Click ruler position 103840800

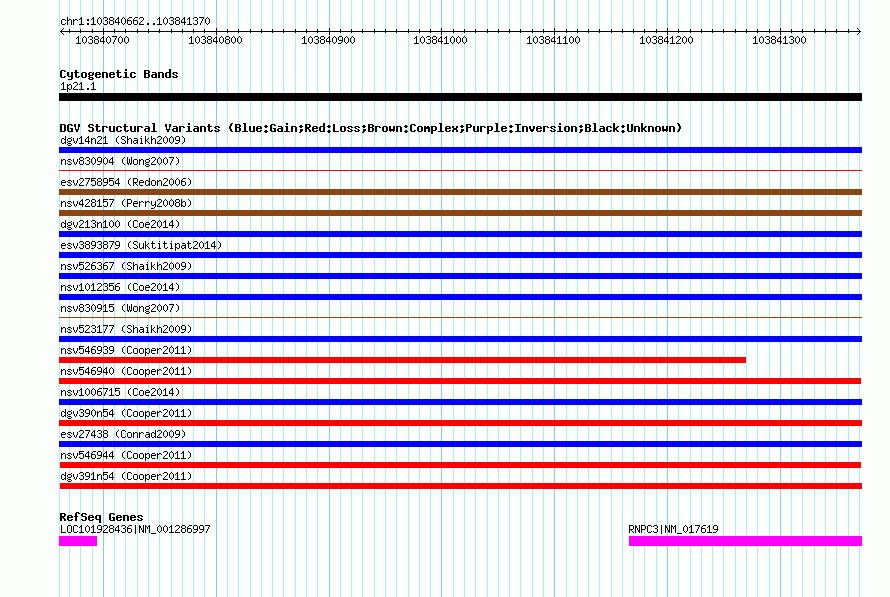tap(216, 40)
